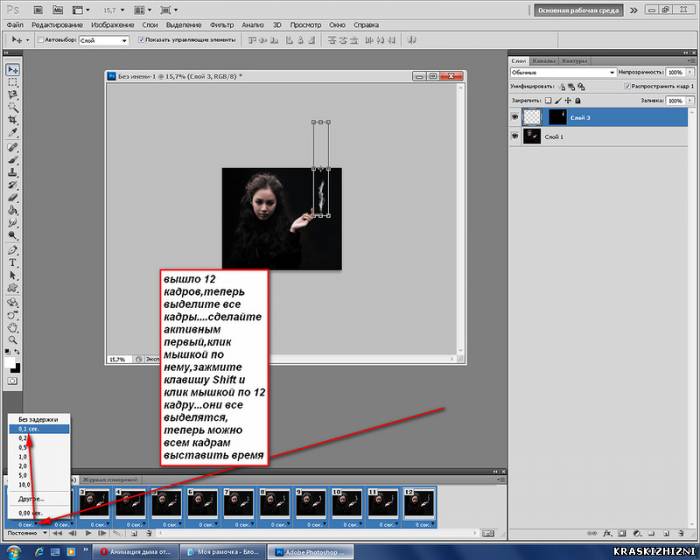Click the lock all icon in Layers panel
The height and width of the screenshot is (560, 700).
578,101
